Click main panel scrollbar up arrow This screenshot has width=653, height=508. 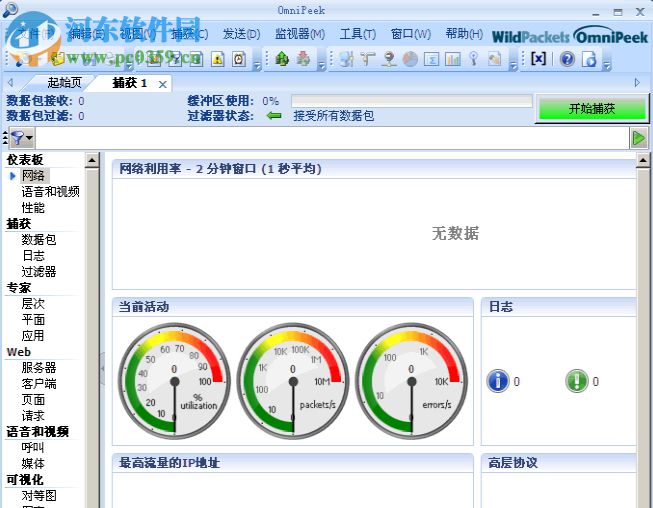point(643,160)
